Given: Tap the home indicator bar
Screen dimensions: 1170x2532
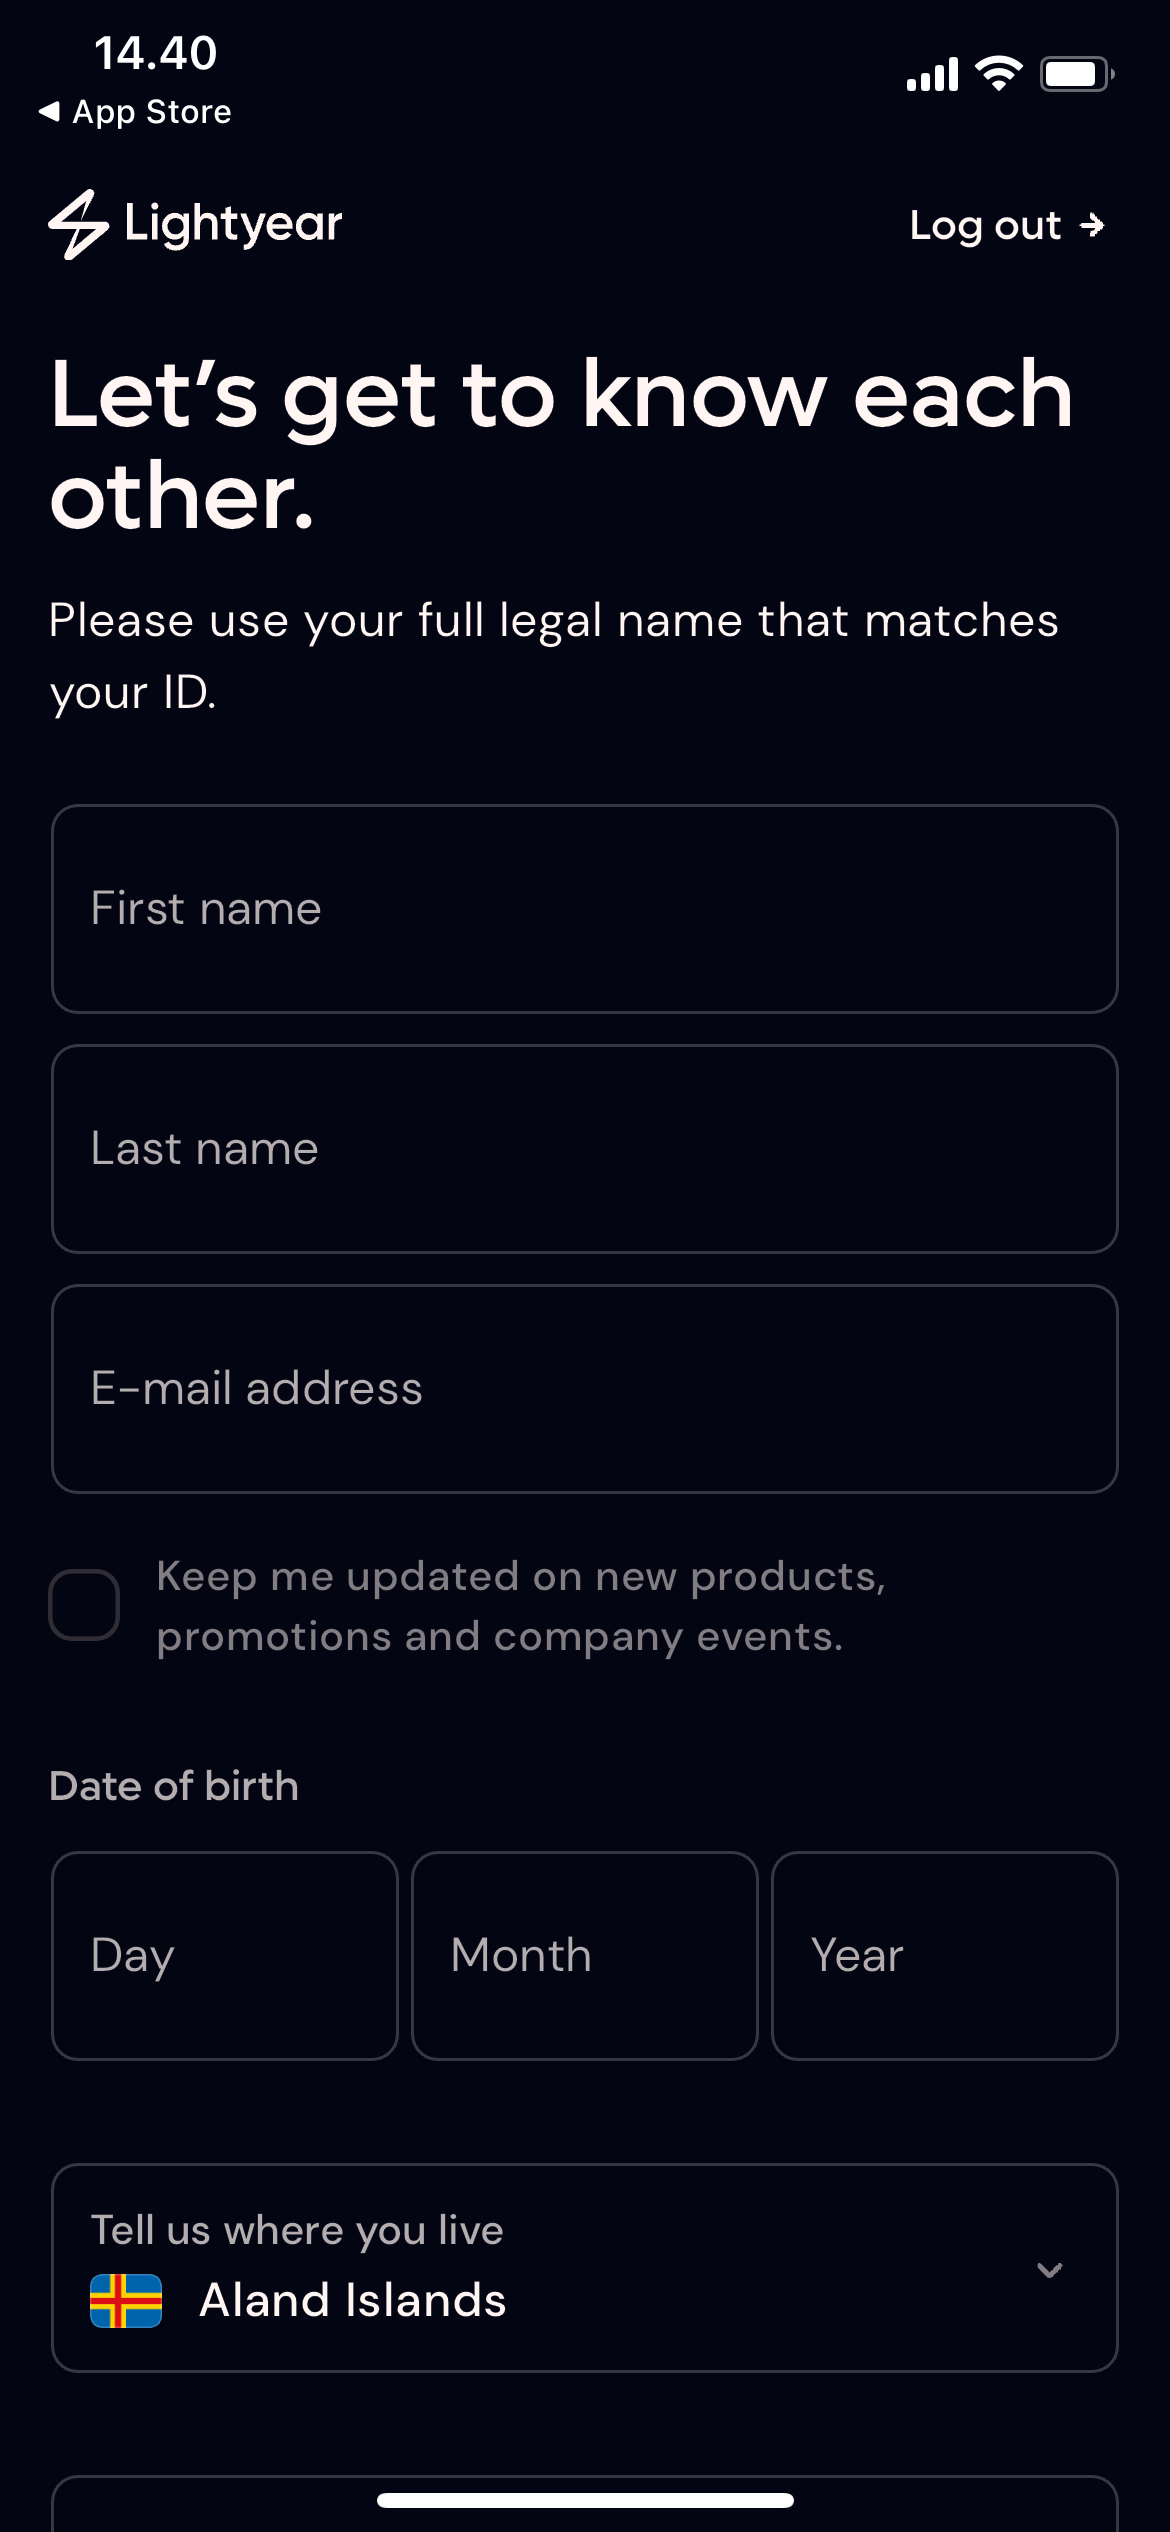Looking at the screenshot, I should [x=585, y=2500].
